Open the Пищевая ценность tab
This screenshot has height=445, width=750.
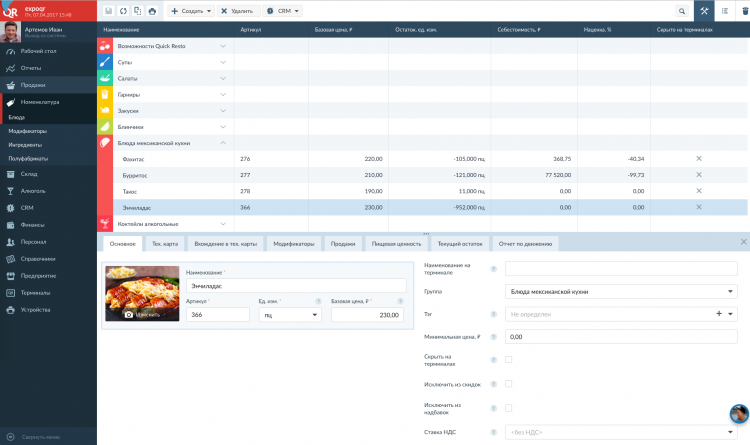396,243
